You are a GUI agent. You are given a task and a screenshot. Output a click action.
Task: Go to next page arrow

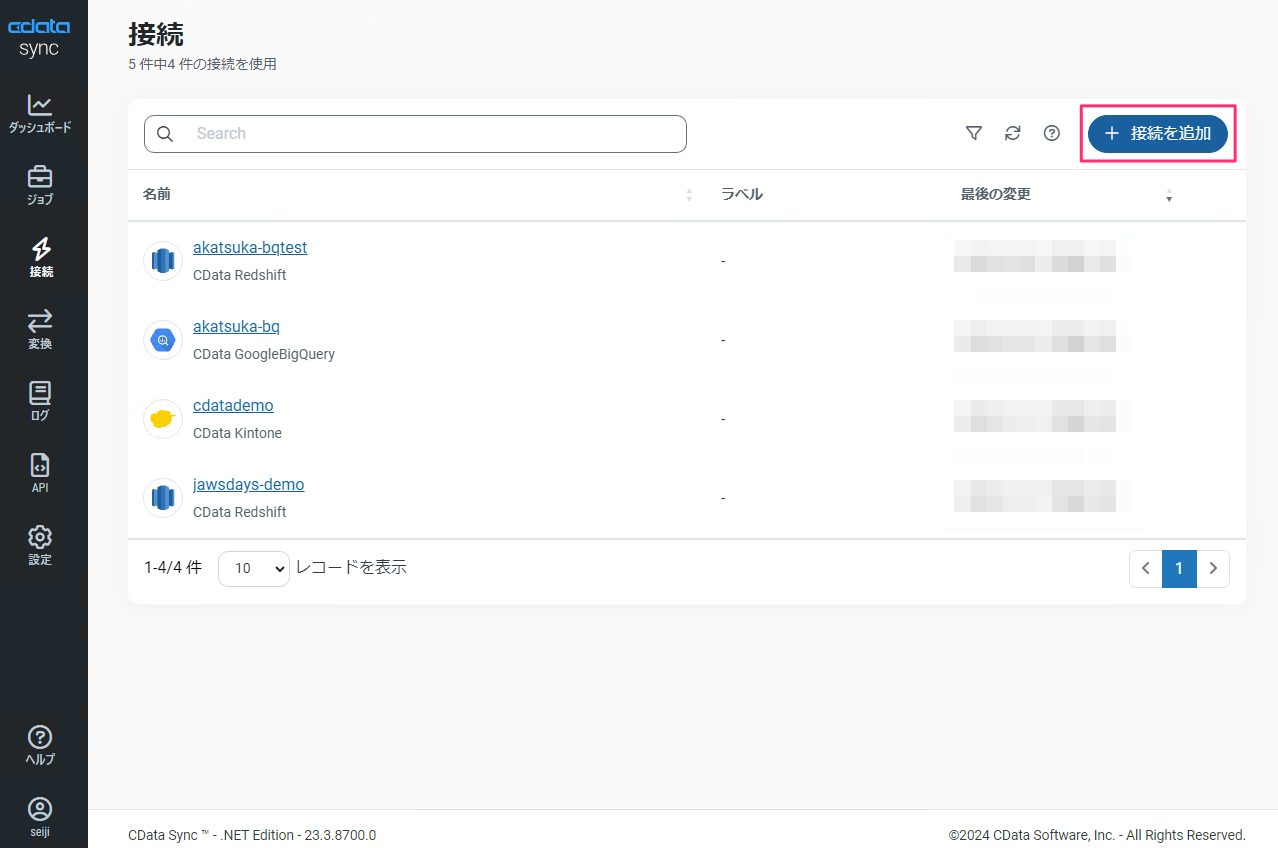click(x=1213, y=568)
